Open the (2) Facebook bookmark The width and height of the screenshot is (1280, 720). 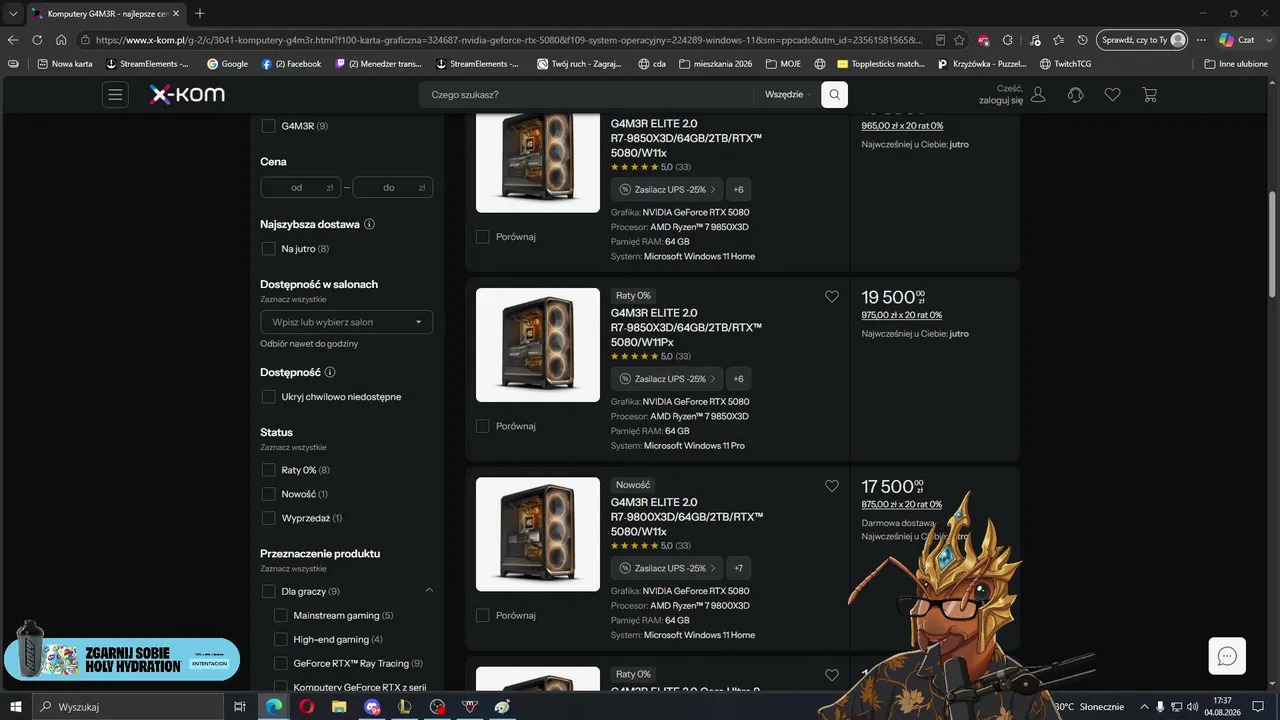pos(291,64)
